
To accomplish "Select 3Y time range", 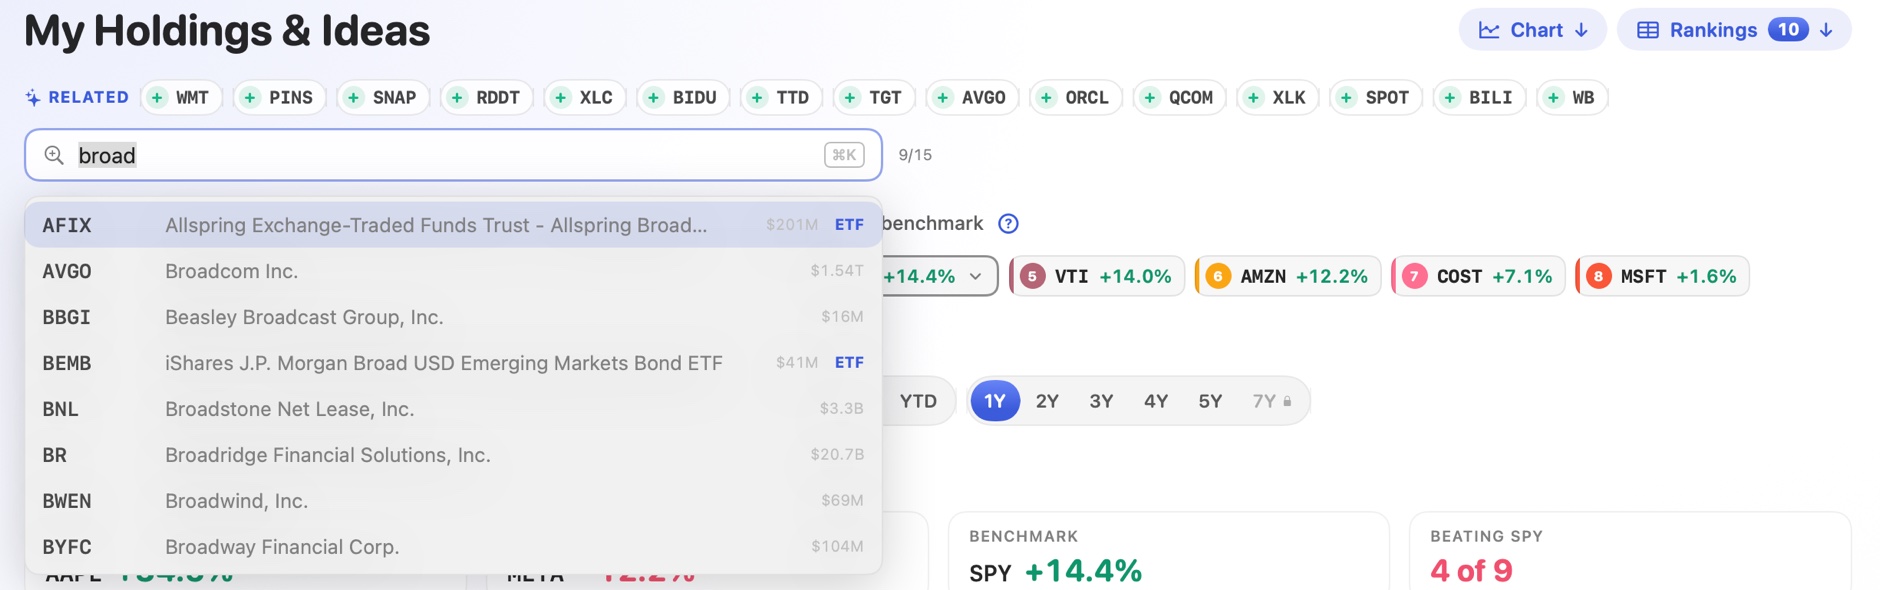I will point(1101,401).
